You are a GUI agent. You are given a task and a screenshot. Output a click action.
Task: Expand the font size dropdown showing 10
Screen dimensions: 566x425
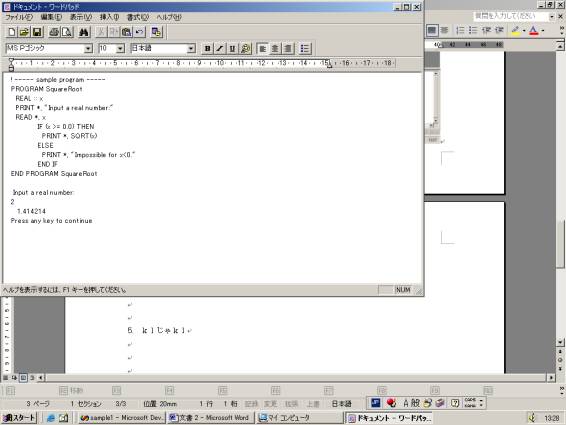[121, 48]
